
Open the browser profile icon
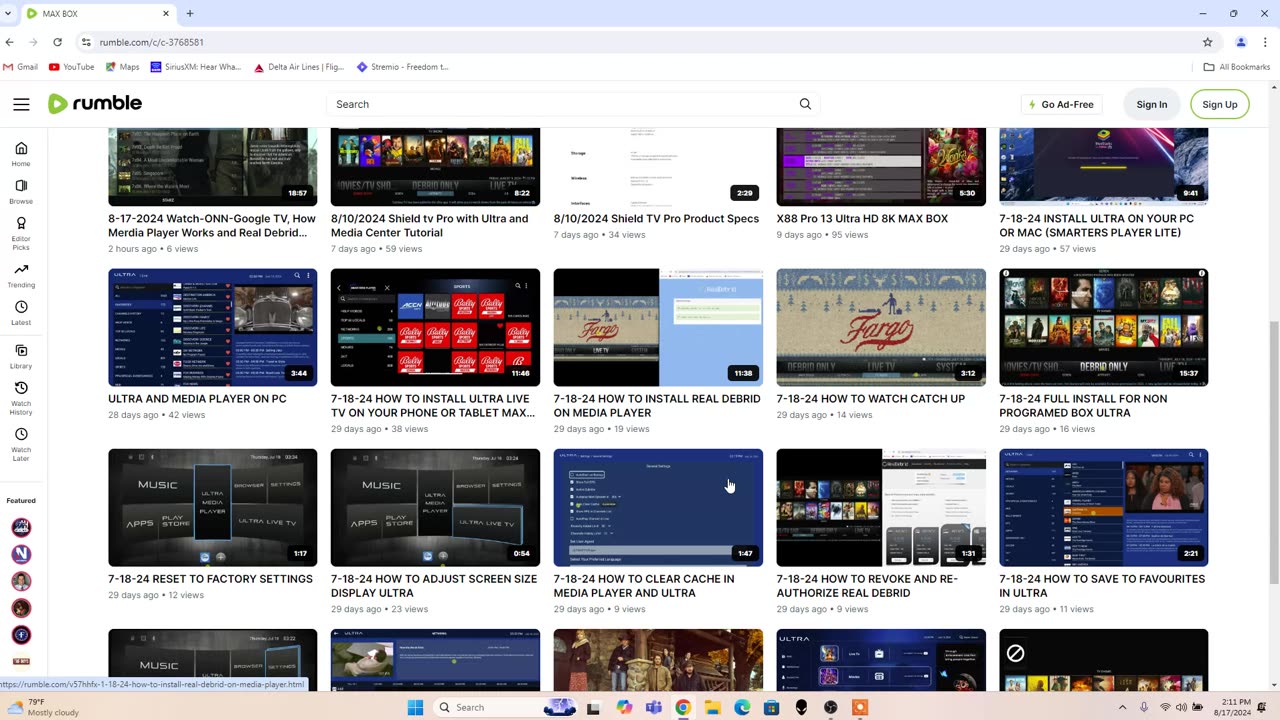1241,42
